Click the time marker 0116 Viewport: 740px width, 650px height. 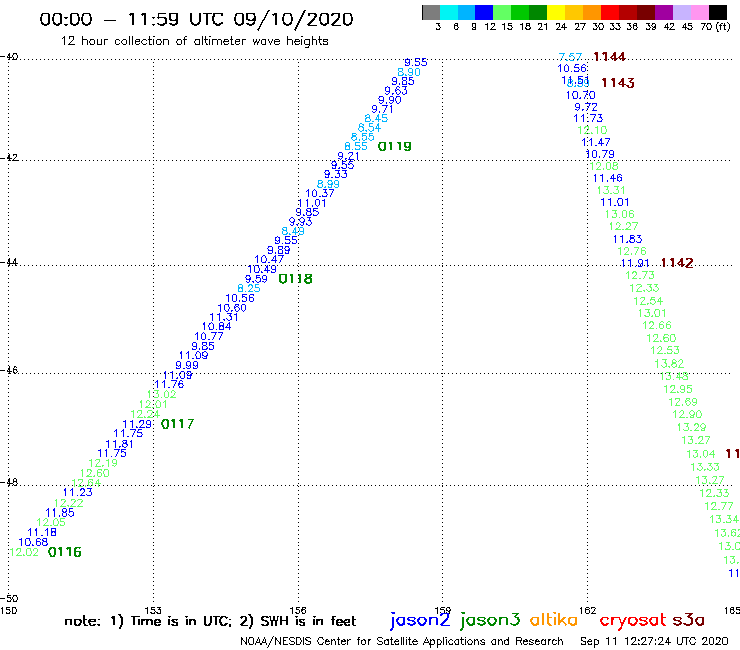65,552
